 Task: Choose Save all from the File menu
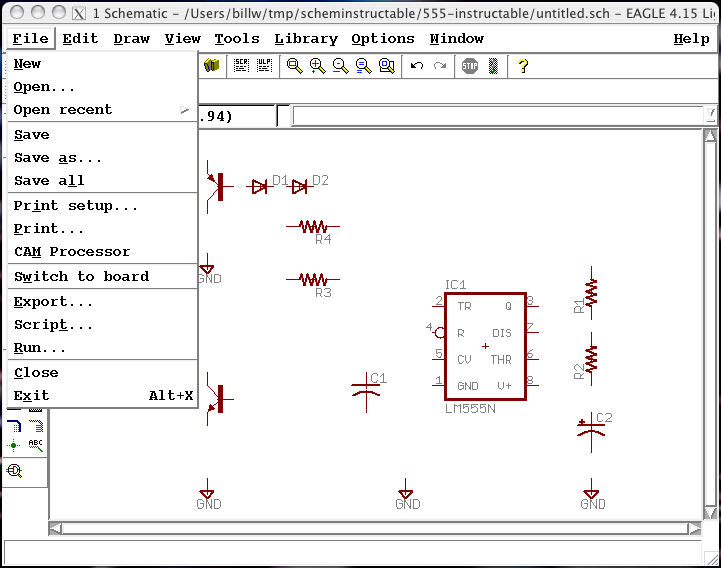click(103, 181)
